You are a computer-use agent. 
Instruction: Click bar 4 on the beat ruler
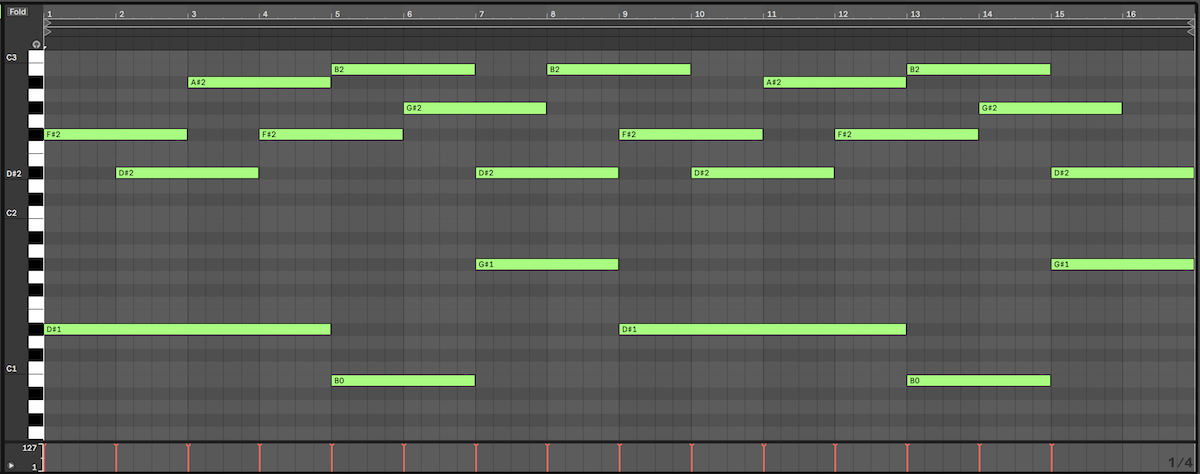pos(264,13)
